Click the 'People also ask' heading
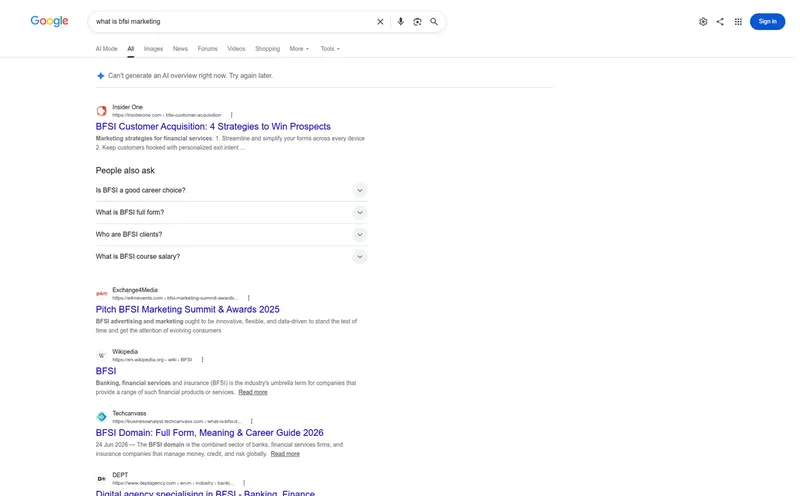 [125, 170]
